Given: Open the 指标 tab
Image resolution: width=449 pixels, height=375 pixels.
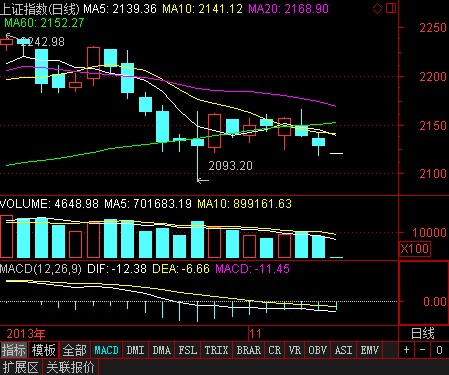Looking at the screenshot, I should tap(14, 350).
